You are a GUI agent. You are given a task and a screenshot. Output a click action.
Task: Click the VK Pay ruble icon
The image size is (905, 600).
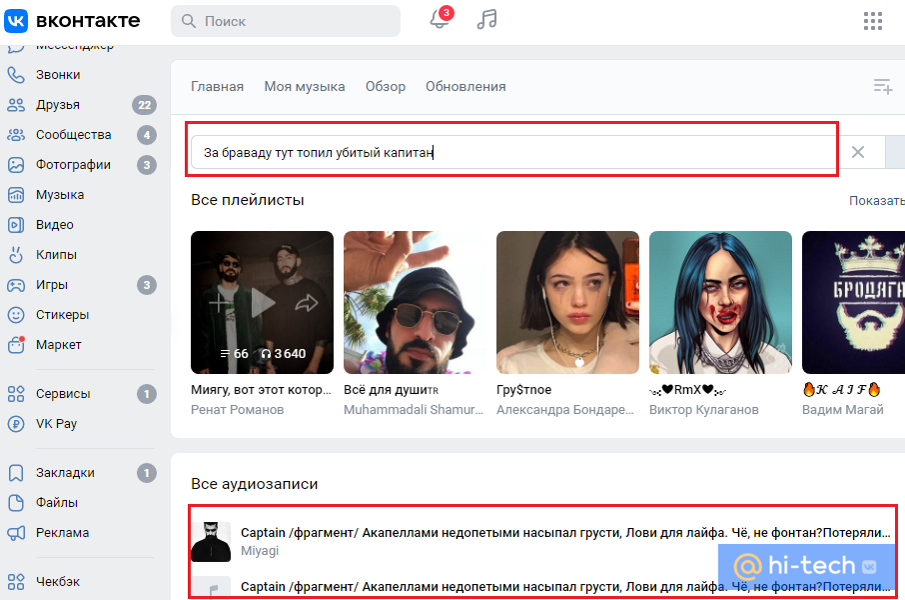16,423
